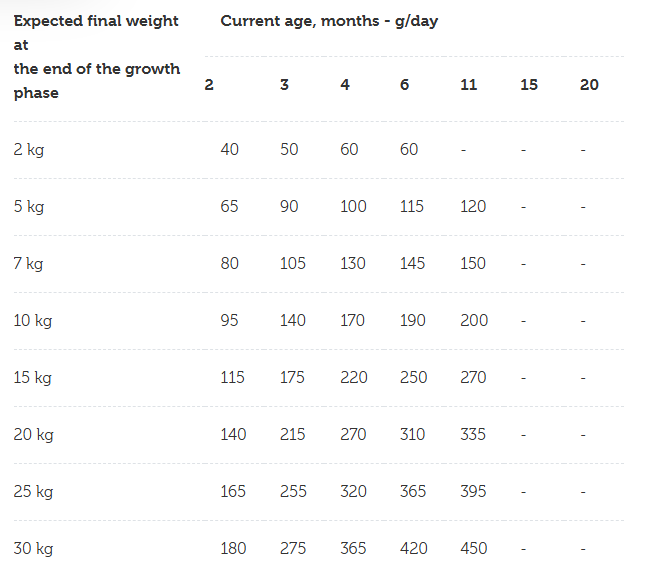
Task: Select the 130 value in 7 kg row
Action: 353,263
